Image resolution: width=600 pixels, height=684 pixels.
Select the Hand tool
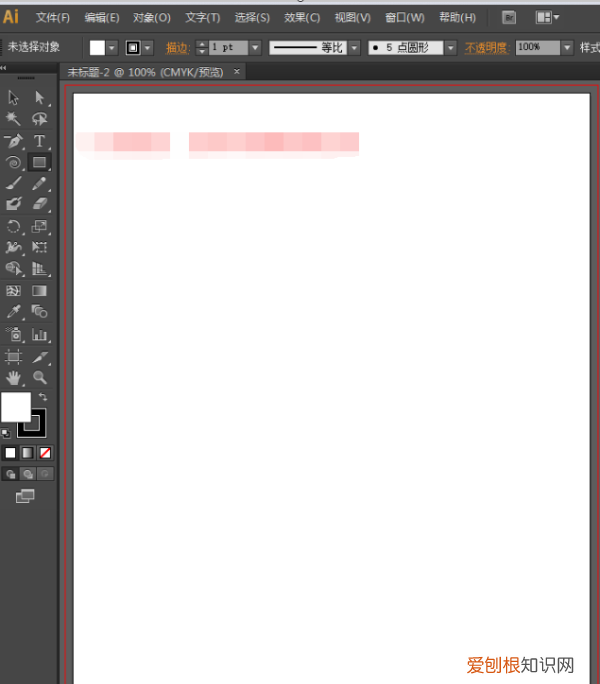(14, 377)
